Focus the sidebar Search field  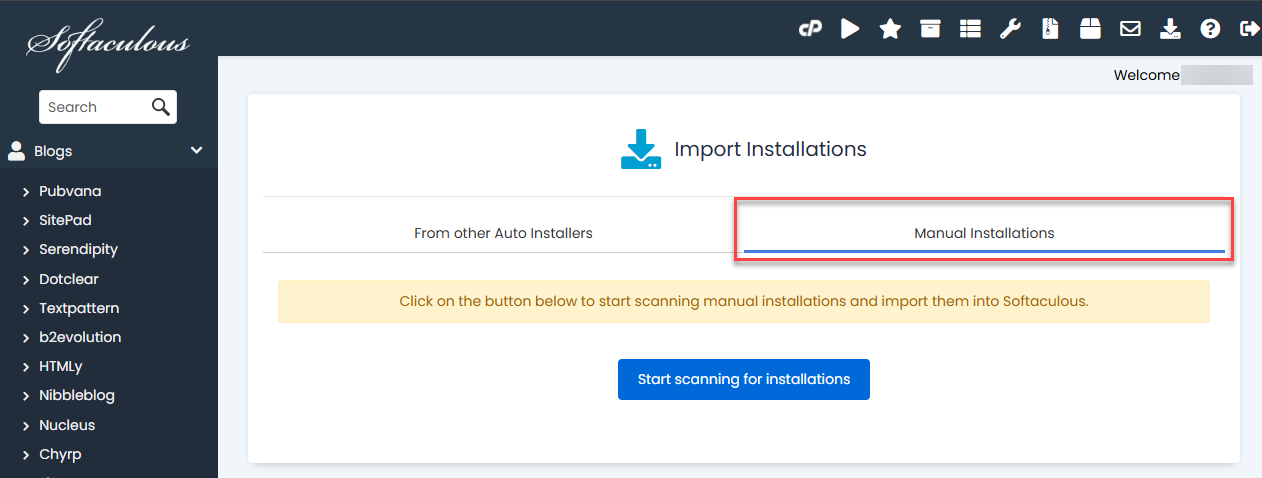pyautogui.click(x=108, y=107)
